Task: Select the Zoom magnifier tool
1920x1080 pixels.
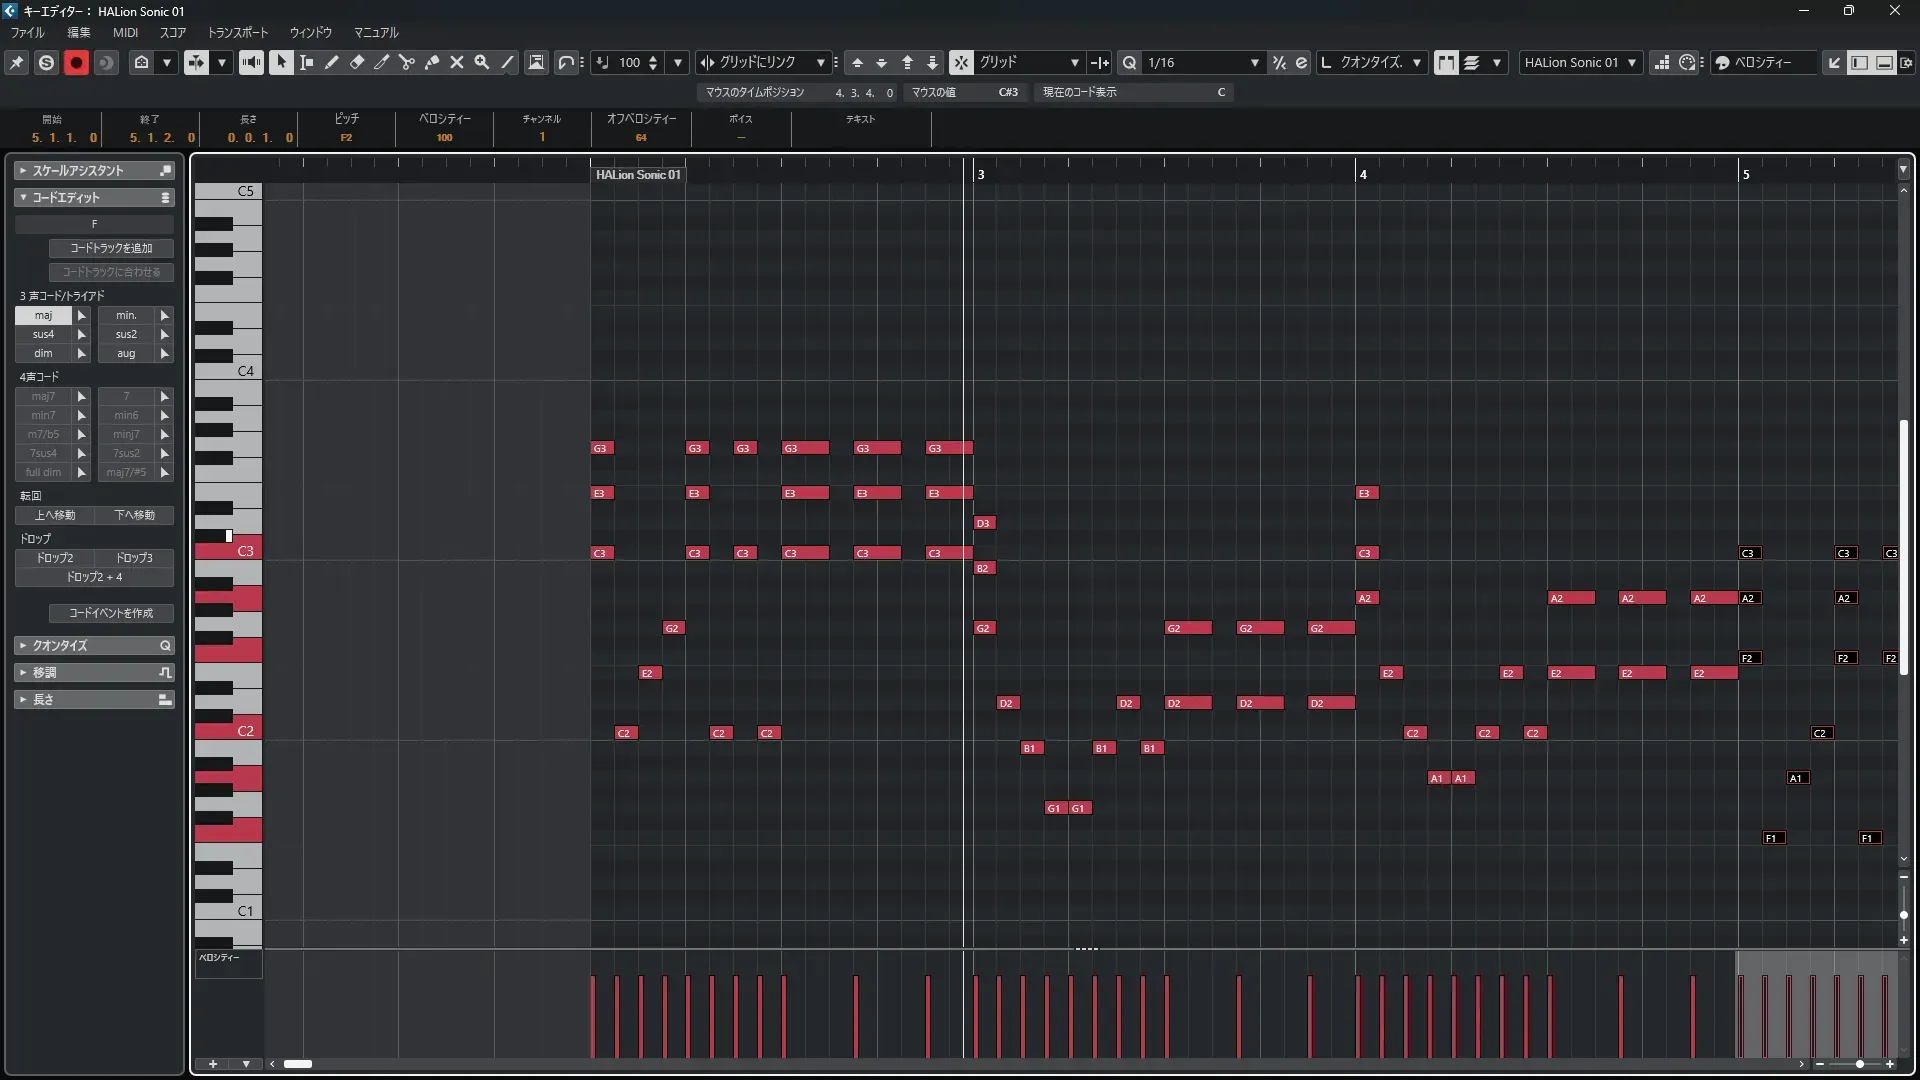Action: [482, 62]
